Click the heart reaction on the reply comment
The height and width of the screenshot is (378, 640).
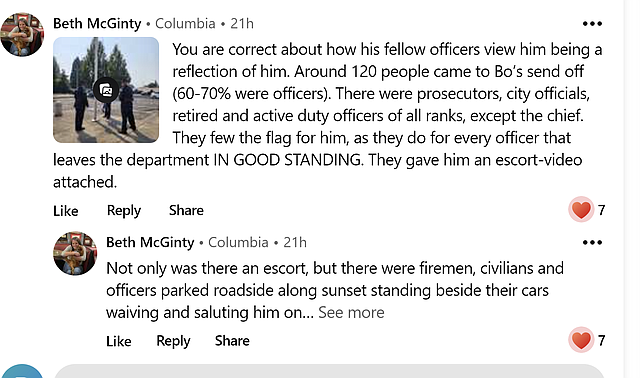click(581, 340)
